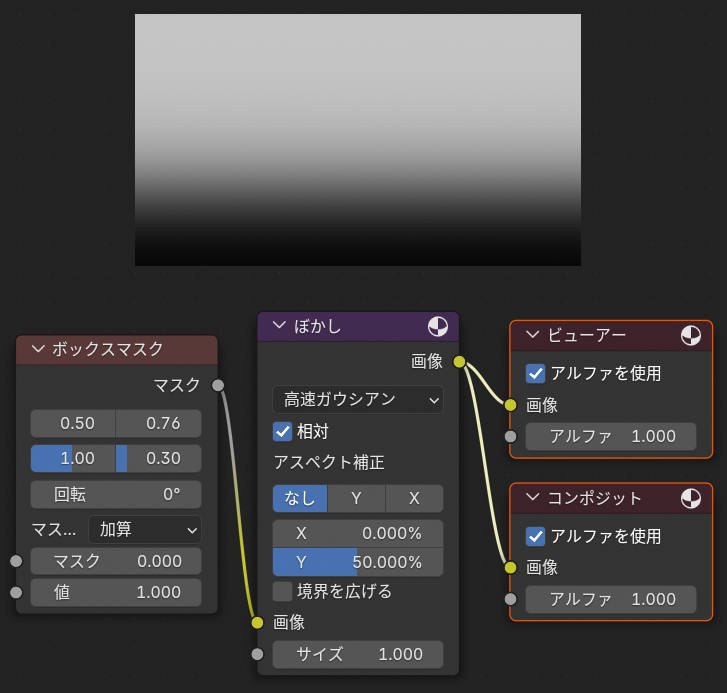This screenshot has width=727, height=693.
Task: Click the アルファ input socket of ビューアー
Action: pyautogui.click(x=510, y=436)
